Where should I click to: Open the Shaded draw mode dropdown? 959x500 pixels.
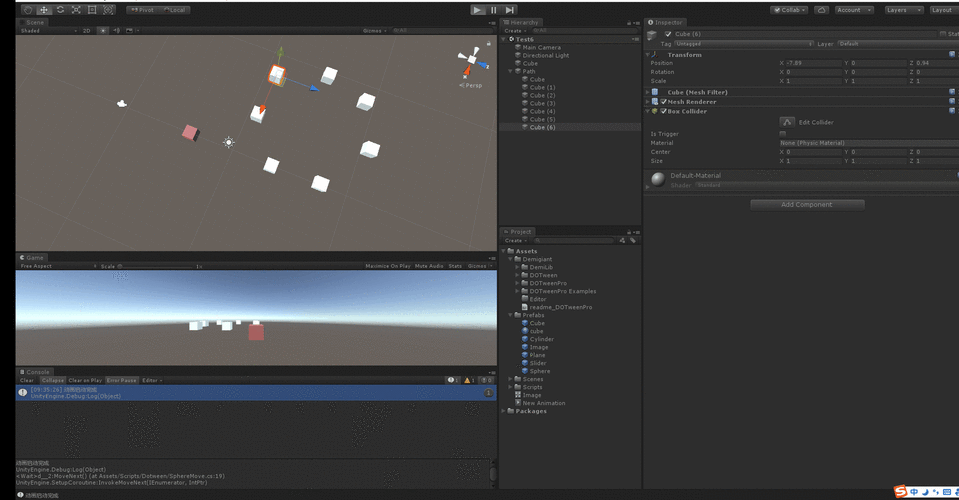point(40,31)
